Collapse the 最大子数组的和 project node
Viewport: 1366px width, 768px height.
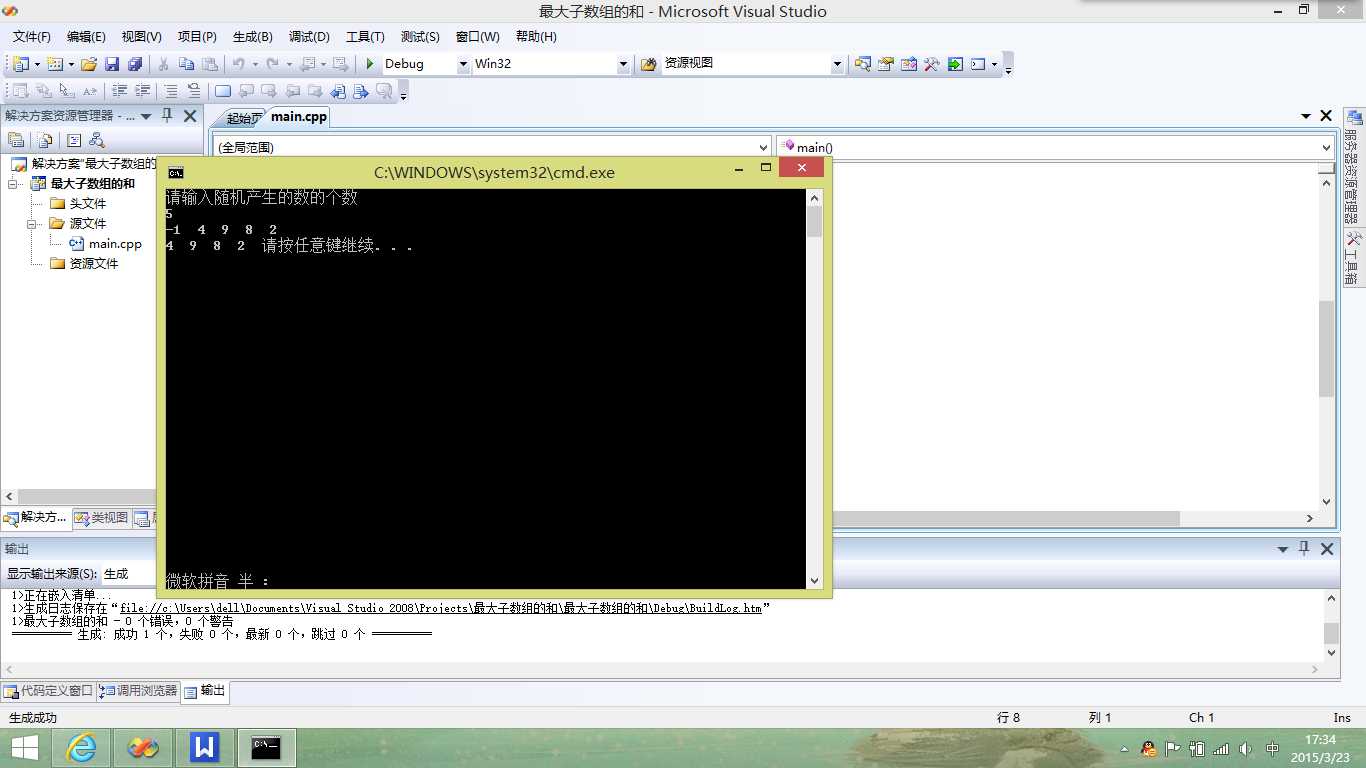(14, 184)
